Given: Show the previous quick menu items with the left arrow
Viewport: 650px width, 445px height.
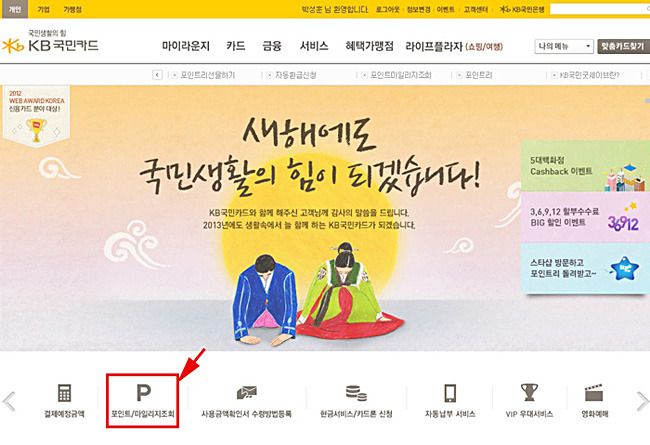Looking at the screenshot, I should (9, 401).
